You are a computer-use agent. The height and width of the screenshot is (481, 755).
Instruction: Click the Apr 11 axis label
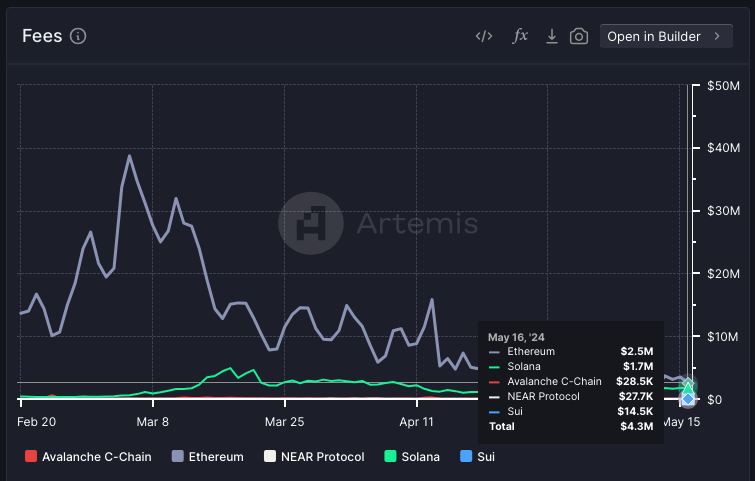pyautogui.click(x=417, y=422)
